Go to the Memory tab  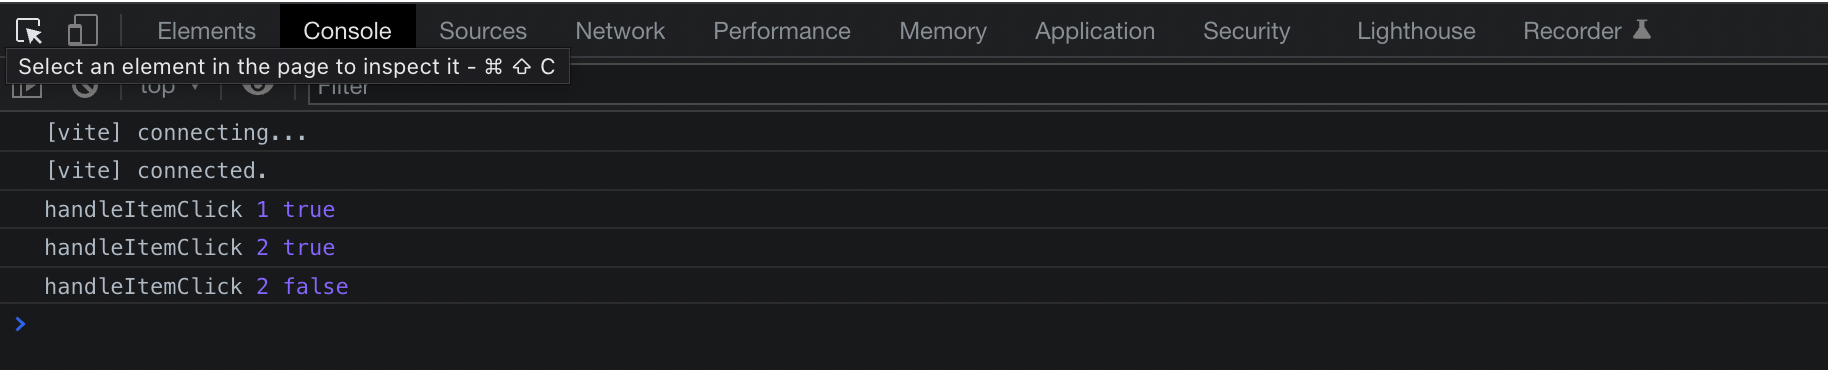click(943, 31)
